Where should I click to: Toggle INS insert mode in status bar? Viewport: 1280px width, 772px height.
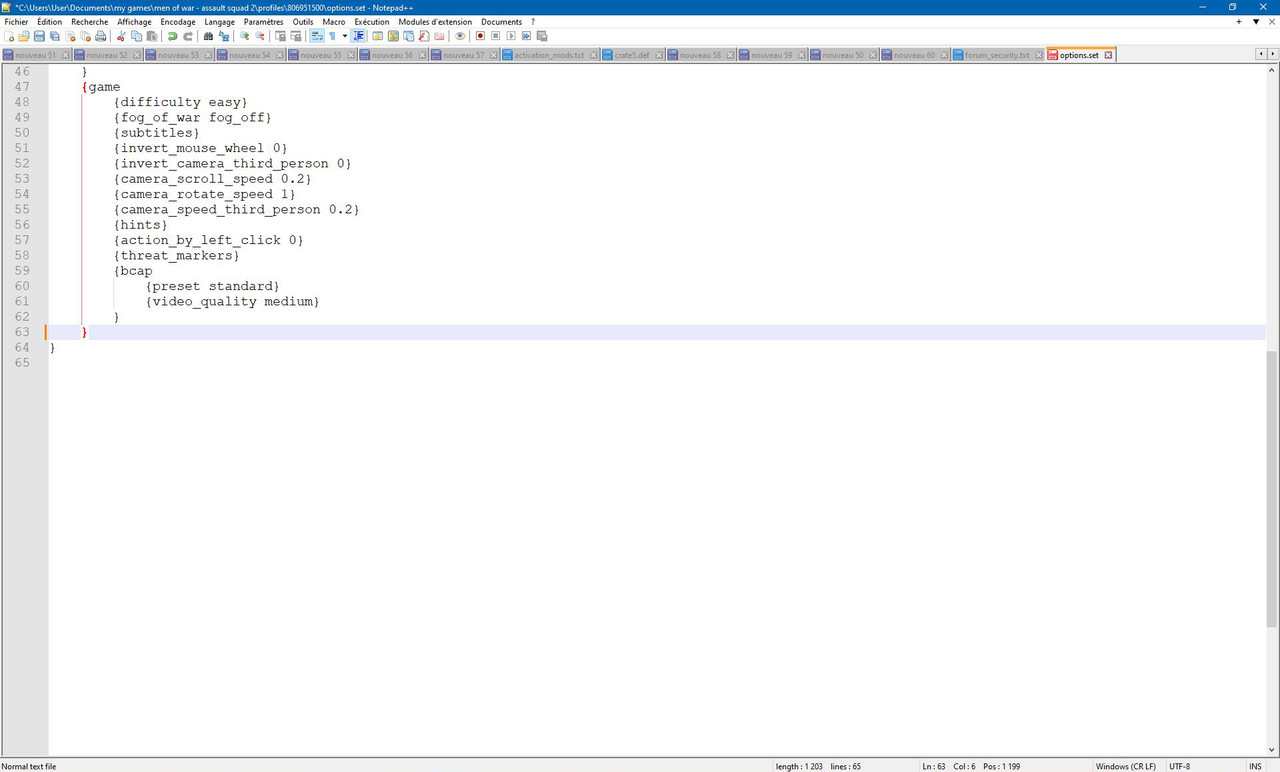coord(1255,766)
